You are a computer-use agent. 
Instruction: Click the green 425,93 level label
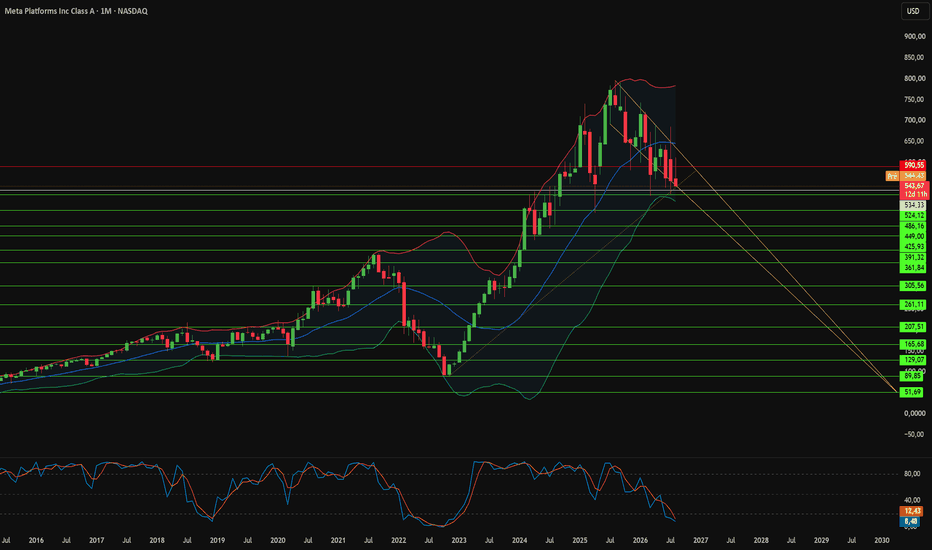coord(913,247)
